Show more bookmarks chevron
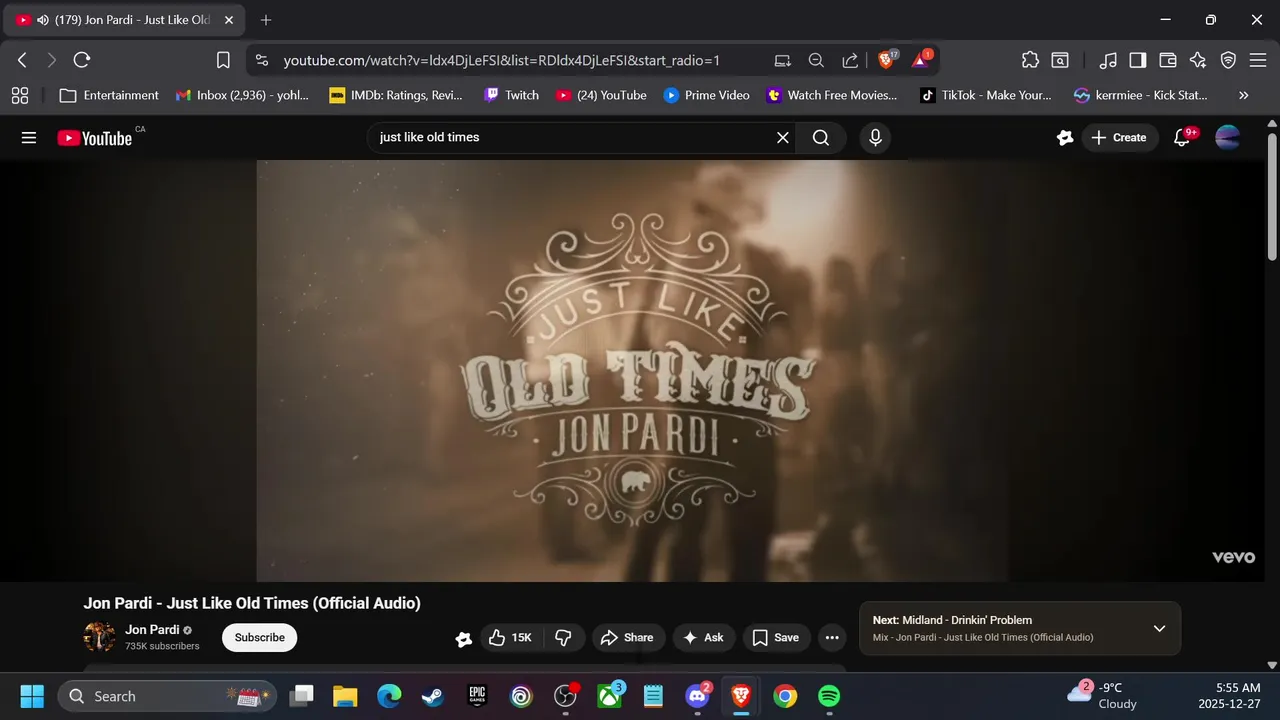The image size is (1280, 720). pos(1243,96)
